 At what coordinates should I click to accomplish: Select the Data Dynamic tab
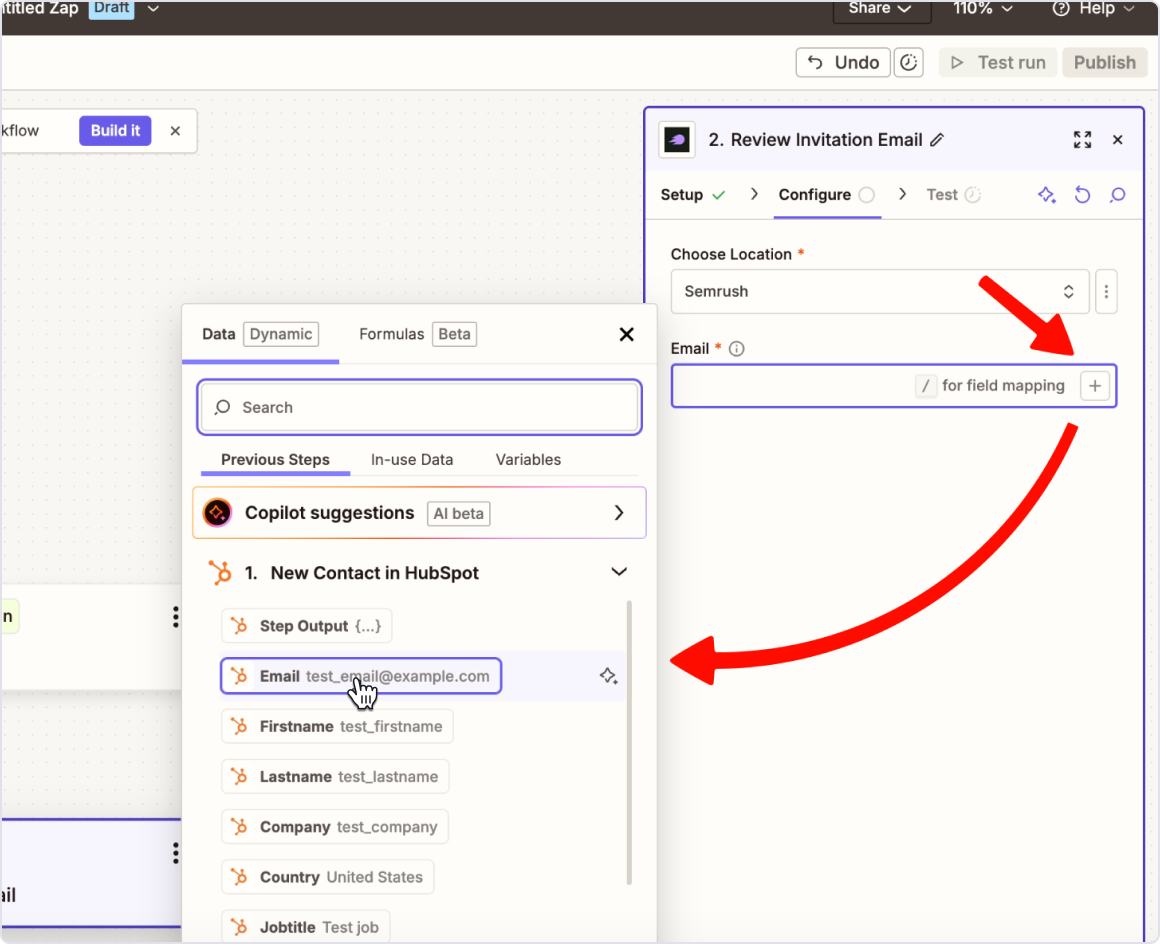point(260,334)
